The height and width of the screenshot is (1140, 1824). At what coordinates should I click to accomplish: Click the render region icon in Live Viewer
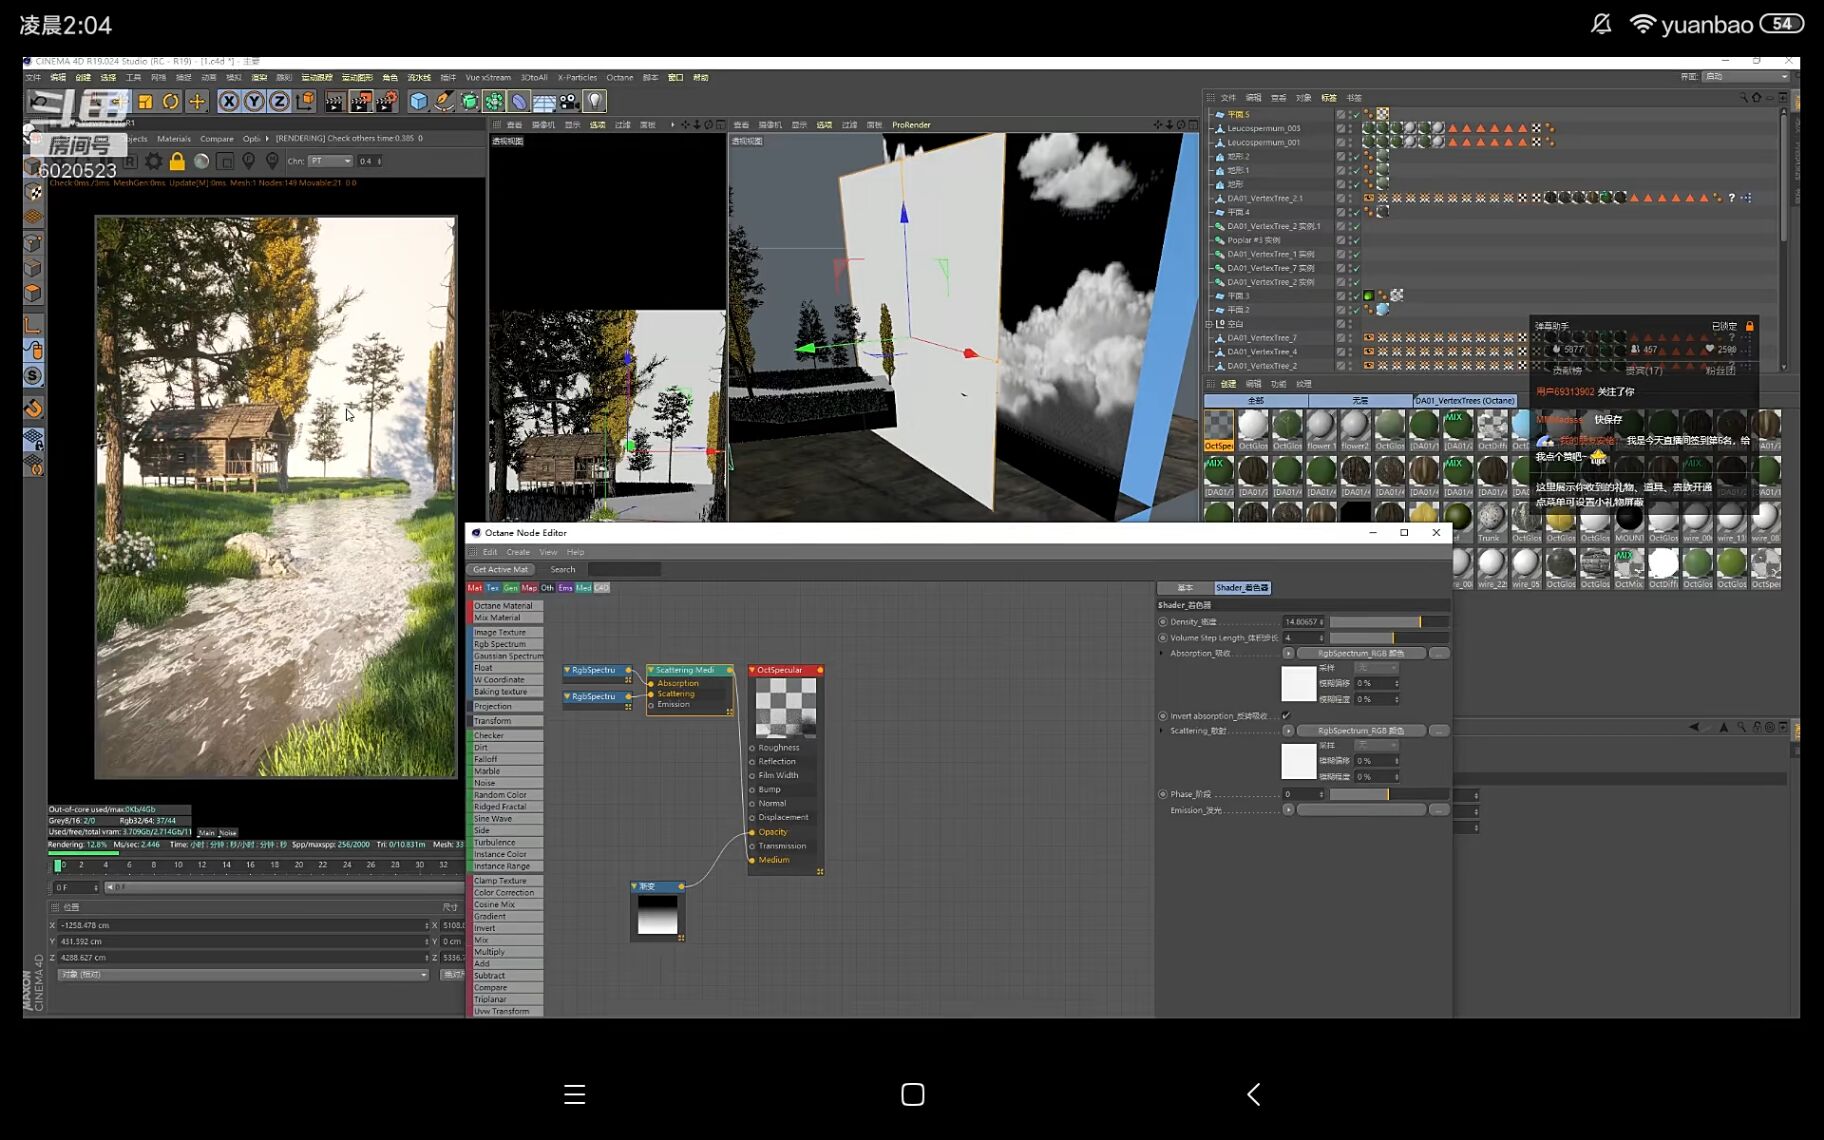(225, 161)
